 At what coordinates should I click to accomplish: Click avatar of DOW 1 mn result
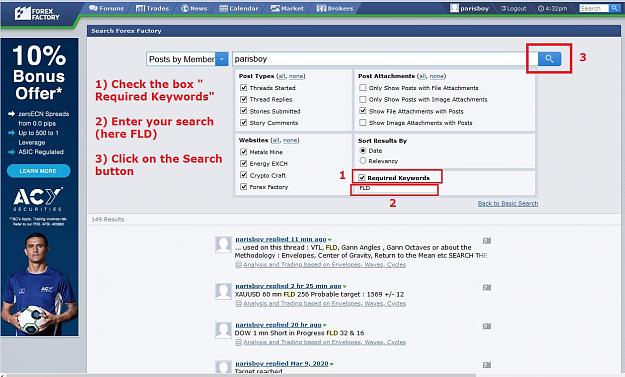coord(223,330)
